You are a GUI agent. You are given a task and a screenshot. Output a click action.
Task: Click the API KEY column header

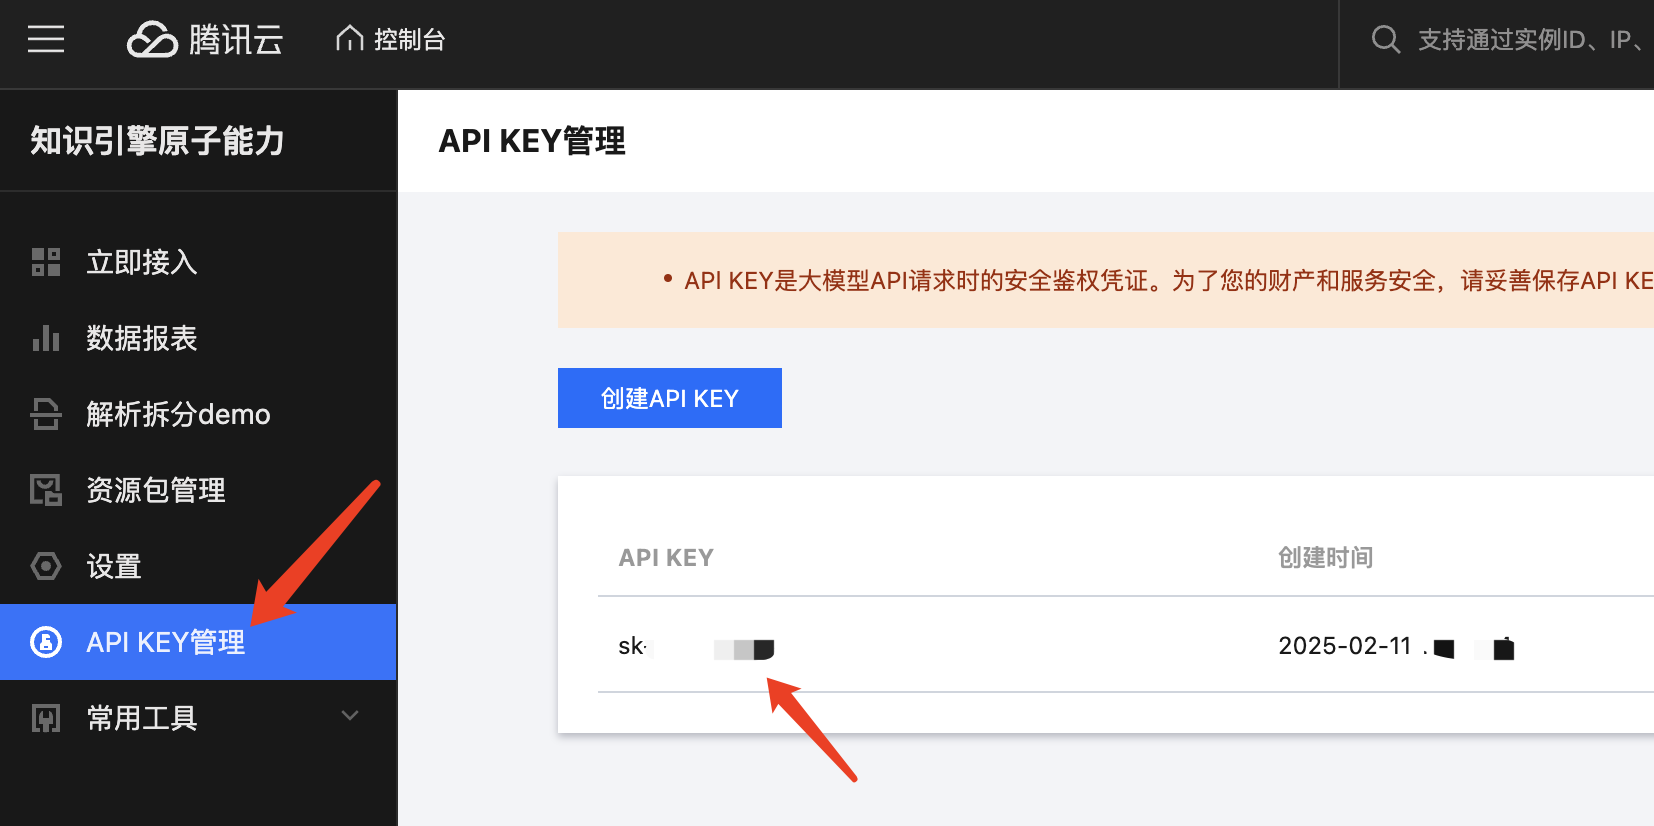(x=666, y=558)
